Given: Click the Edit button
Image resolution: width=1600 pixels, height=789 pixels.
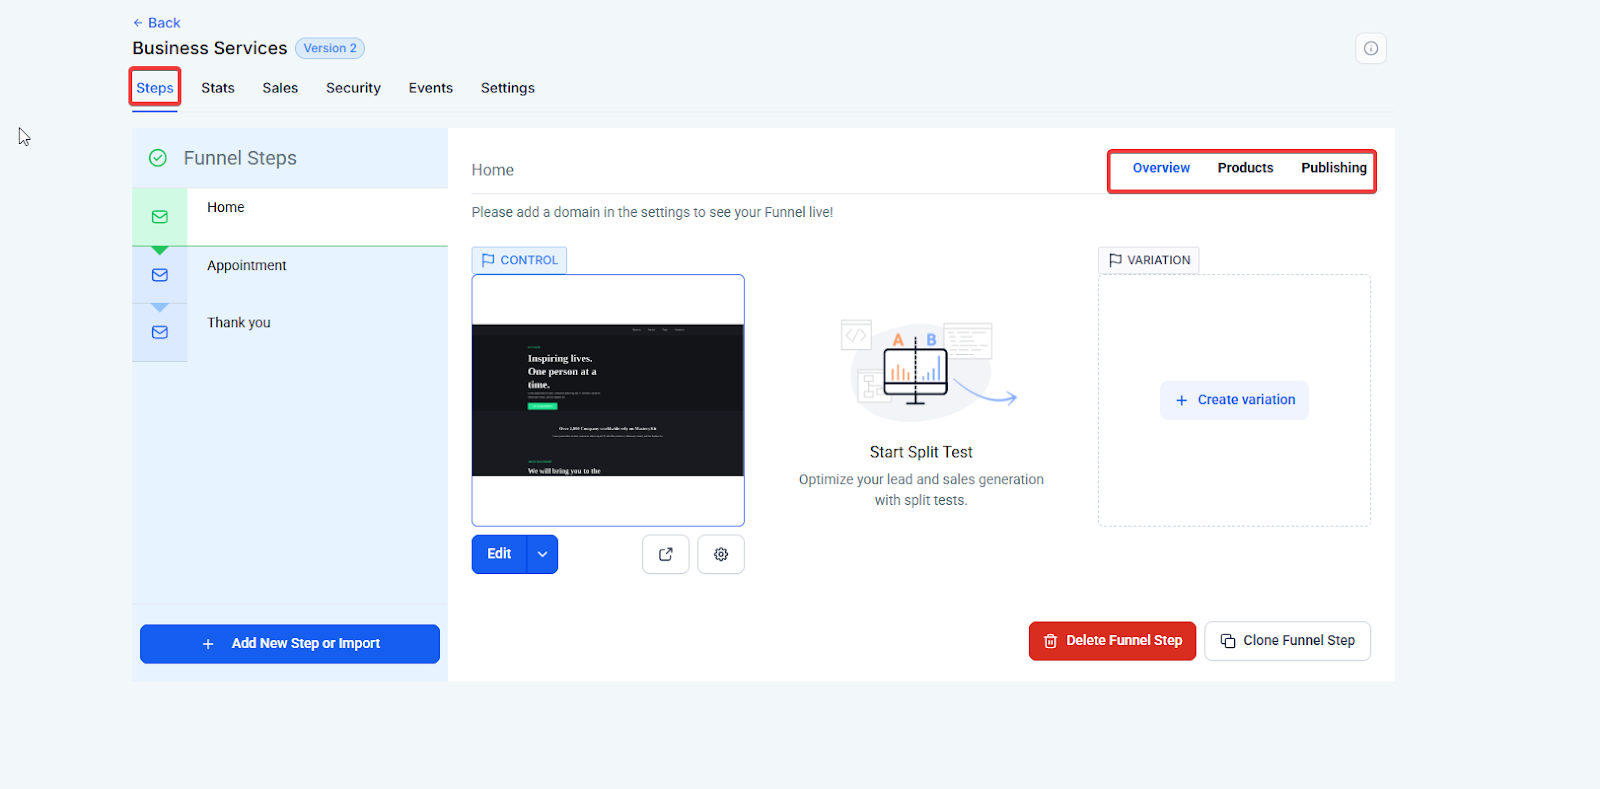Looking at the screenshot, I should [499, 554].
